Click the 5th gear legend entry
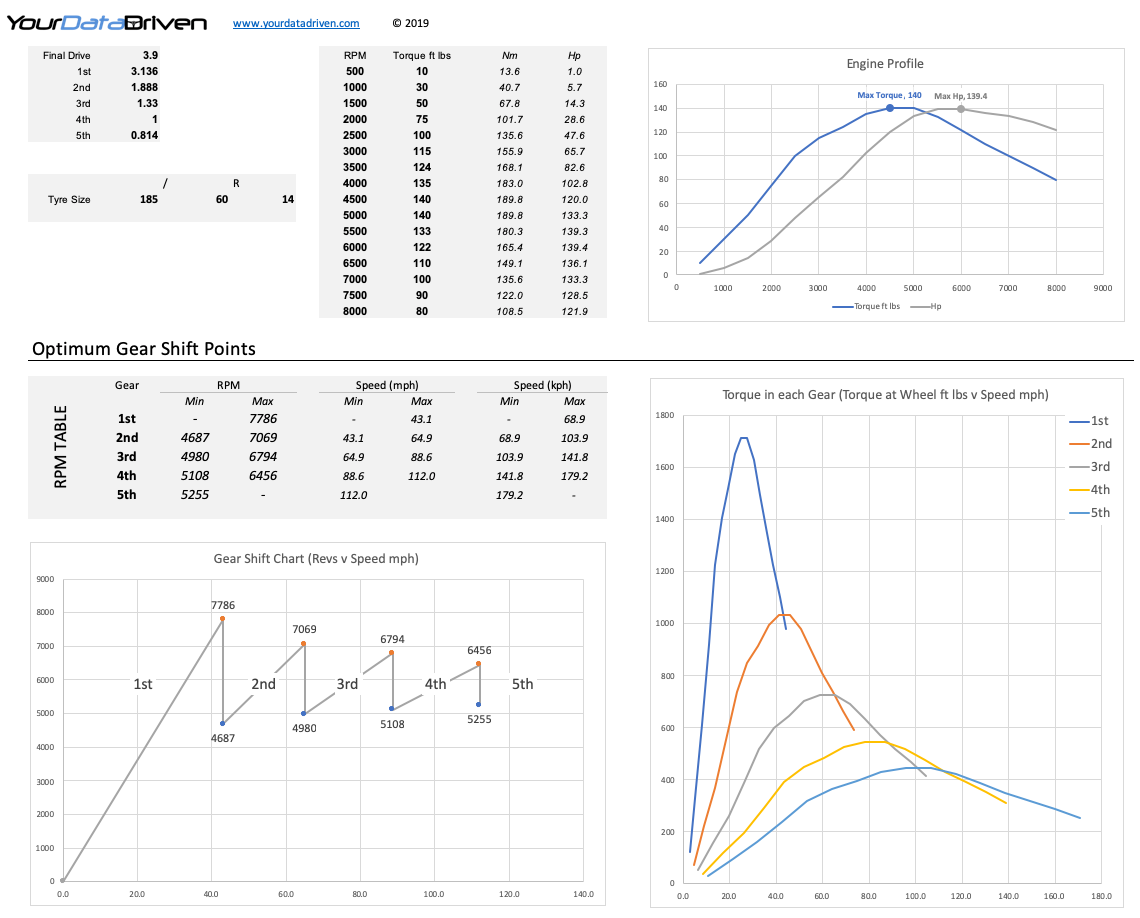The width and height of the screenshot is (1140, 918). pyautogui.click(x=1089, y=512)
